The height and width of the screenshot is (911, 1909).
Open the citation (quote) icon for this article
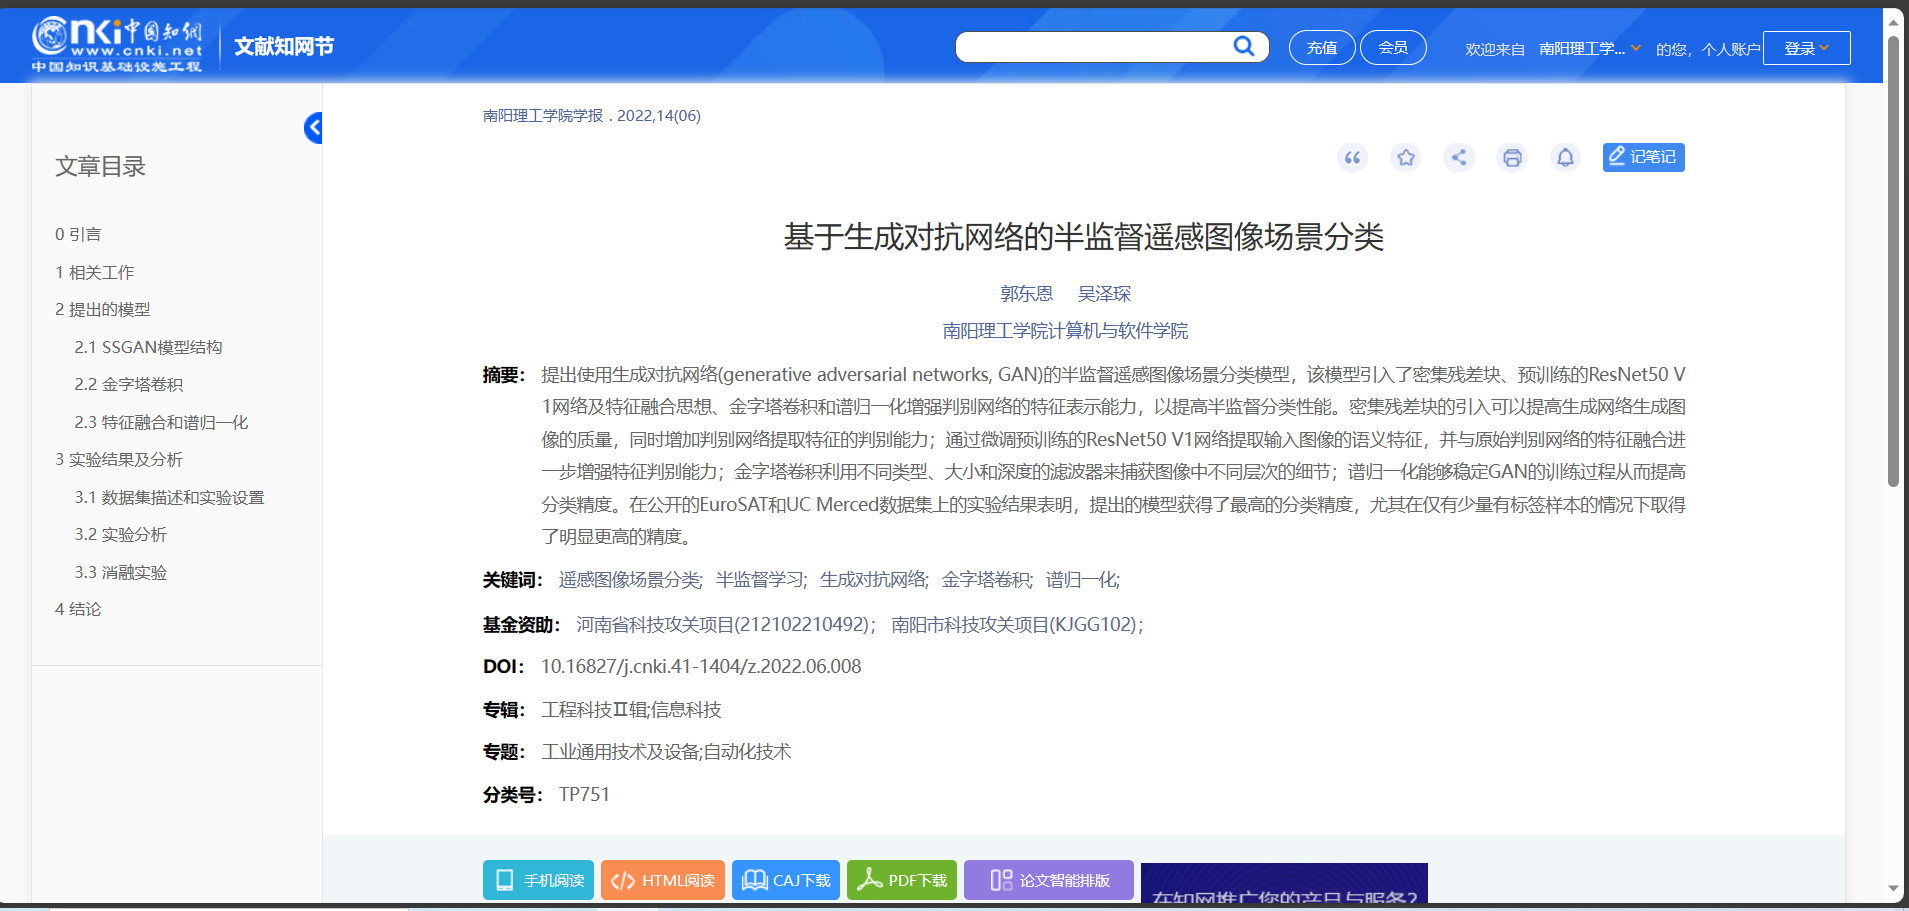(1352, 157)
